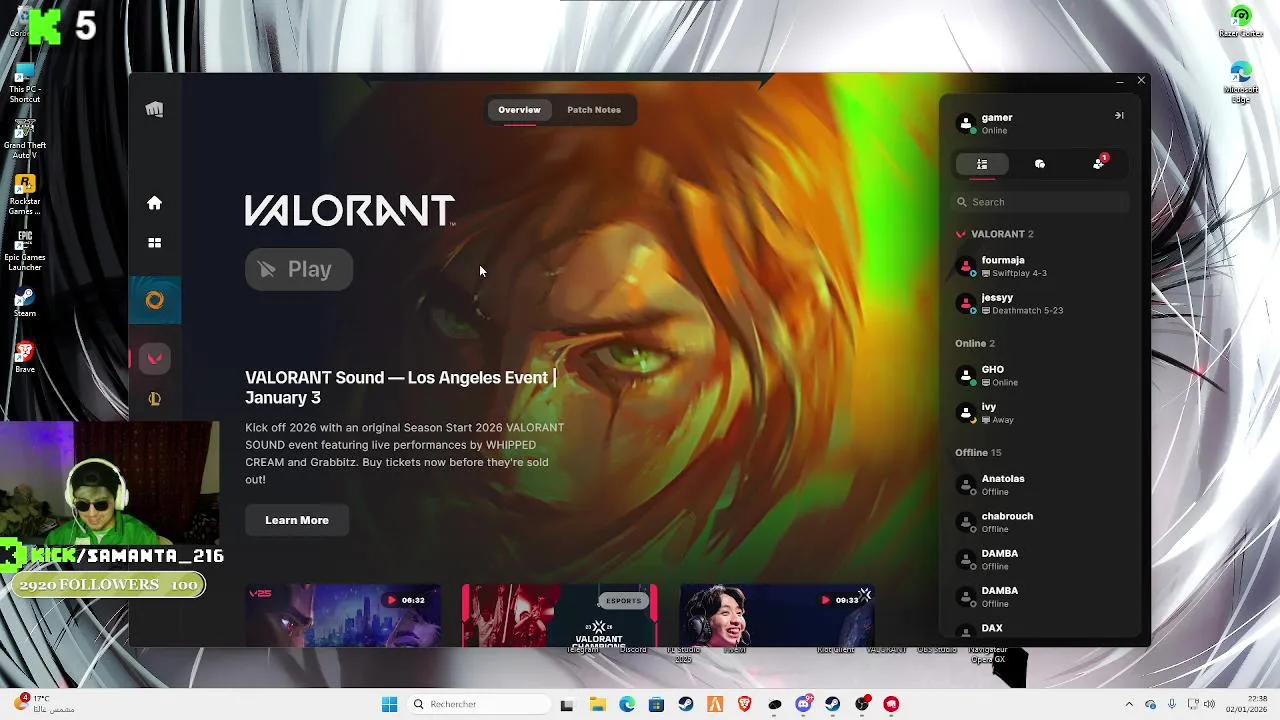Viewport: 1280px width, 720px height.
Task: Select offline friend Anatolas
Action: (1040, 485)
